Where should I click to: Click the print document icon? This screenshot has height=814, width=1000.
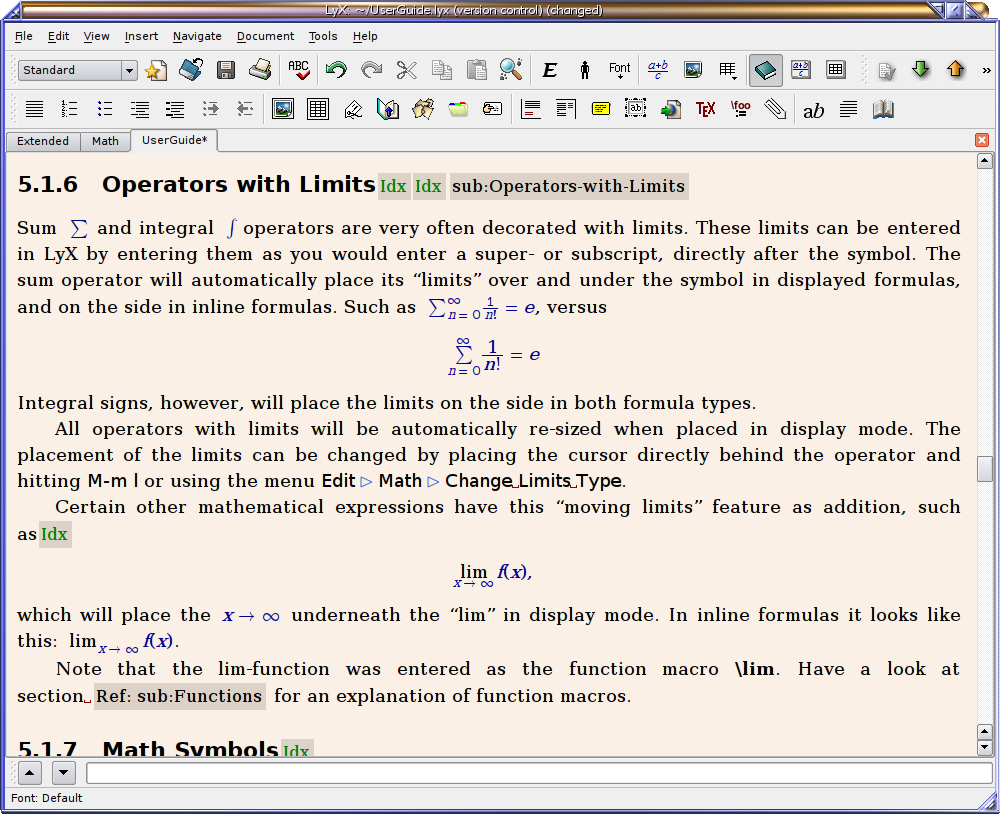(x=260, y=70)
